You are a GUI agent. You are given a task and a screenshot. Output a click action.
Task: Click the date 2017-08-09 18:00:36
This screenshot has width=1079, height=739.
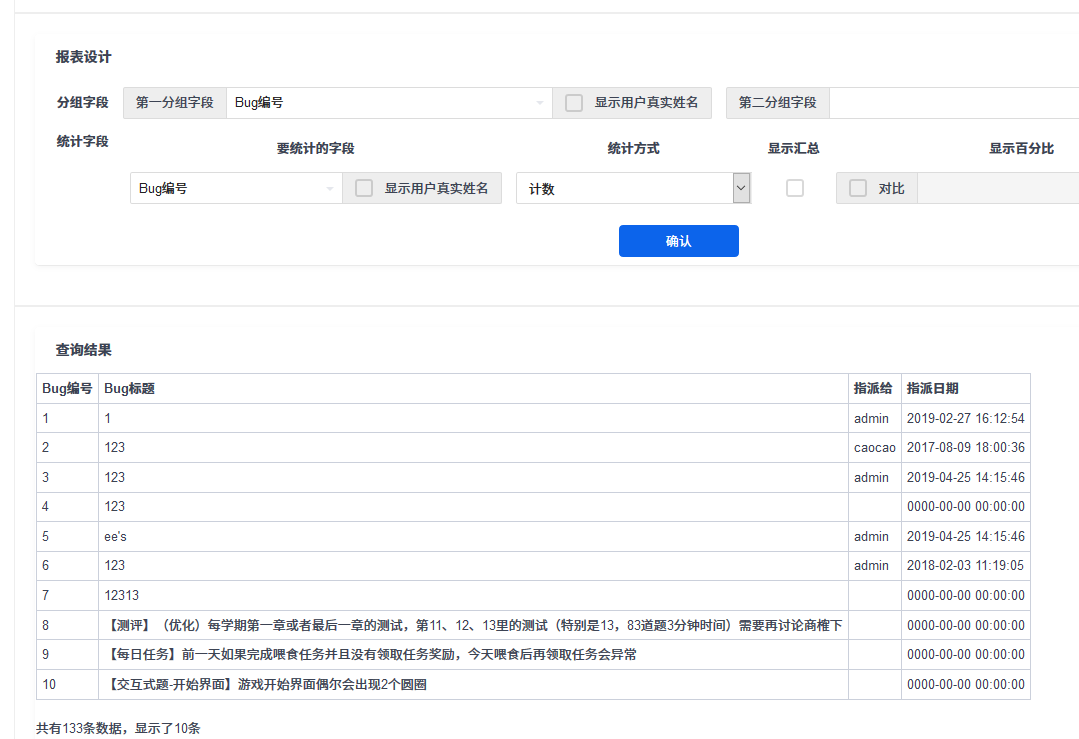tap(965, 448)
